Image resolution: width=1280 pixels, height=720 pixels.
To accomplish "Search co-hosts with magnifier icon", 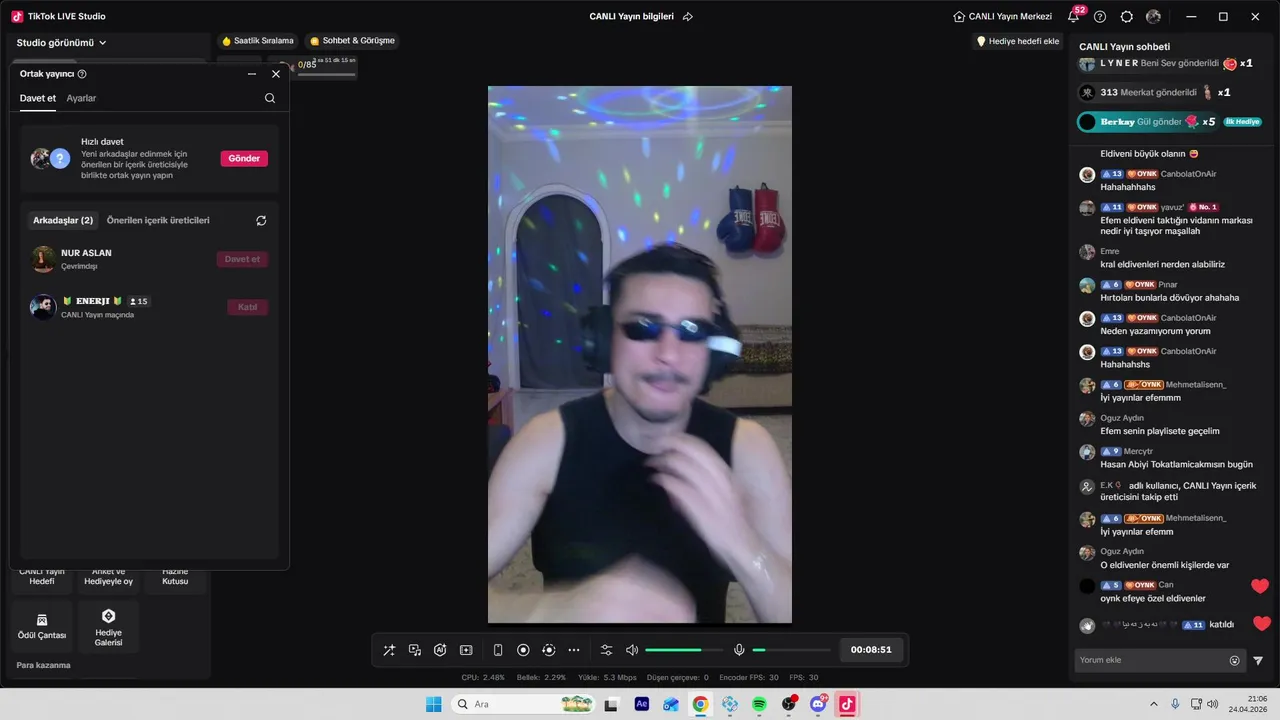I will click(270, 98).
